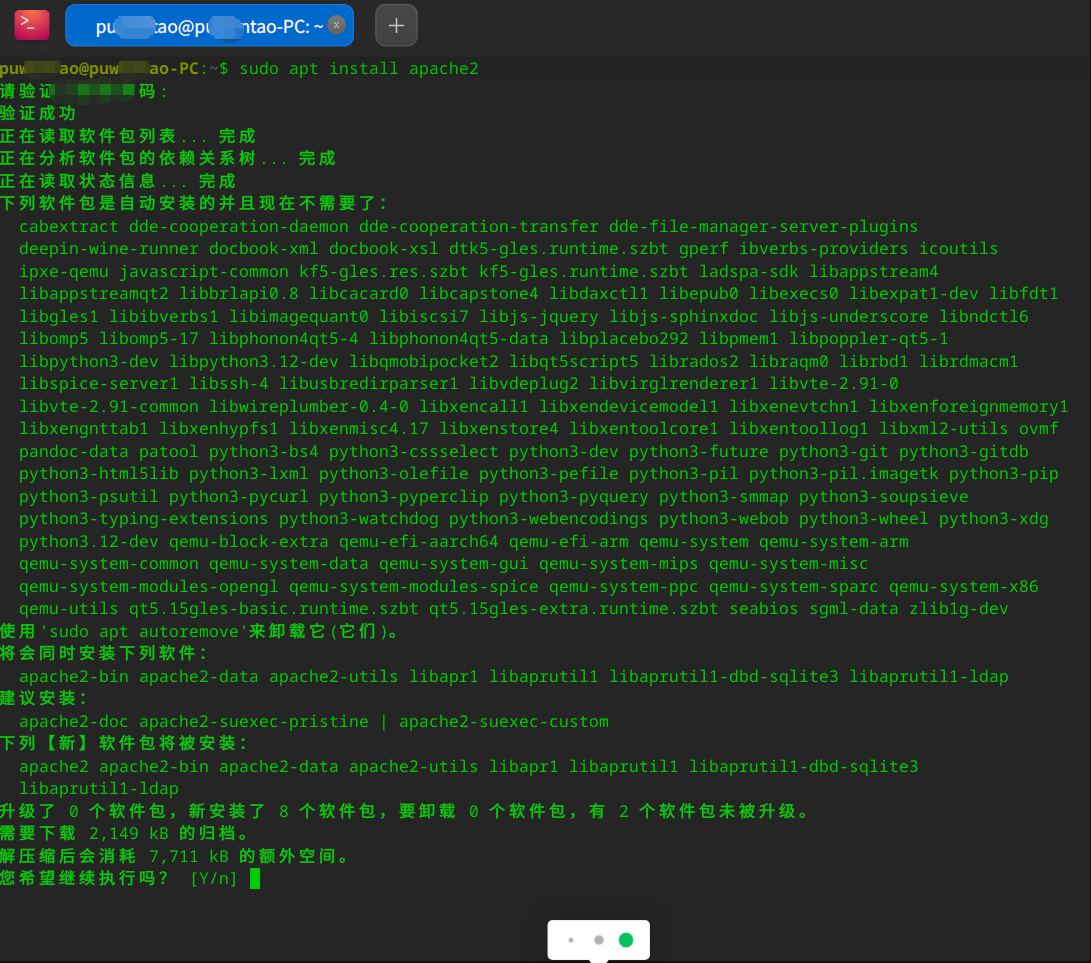Click the smallest dot in the bottom popup
This screenshot has height=963, width=1091.
tap(571, 940)
